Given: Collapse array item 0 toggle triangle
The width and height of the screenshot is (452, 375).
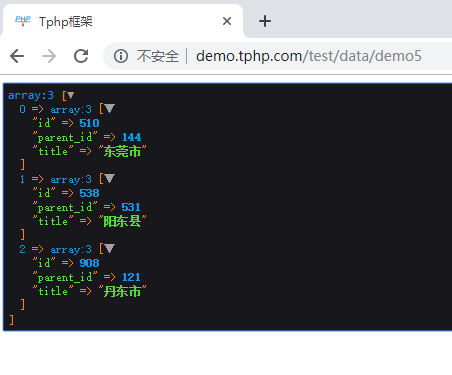Looking at the screenshot, I should tap(109, 108).
